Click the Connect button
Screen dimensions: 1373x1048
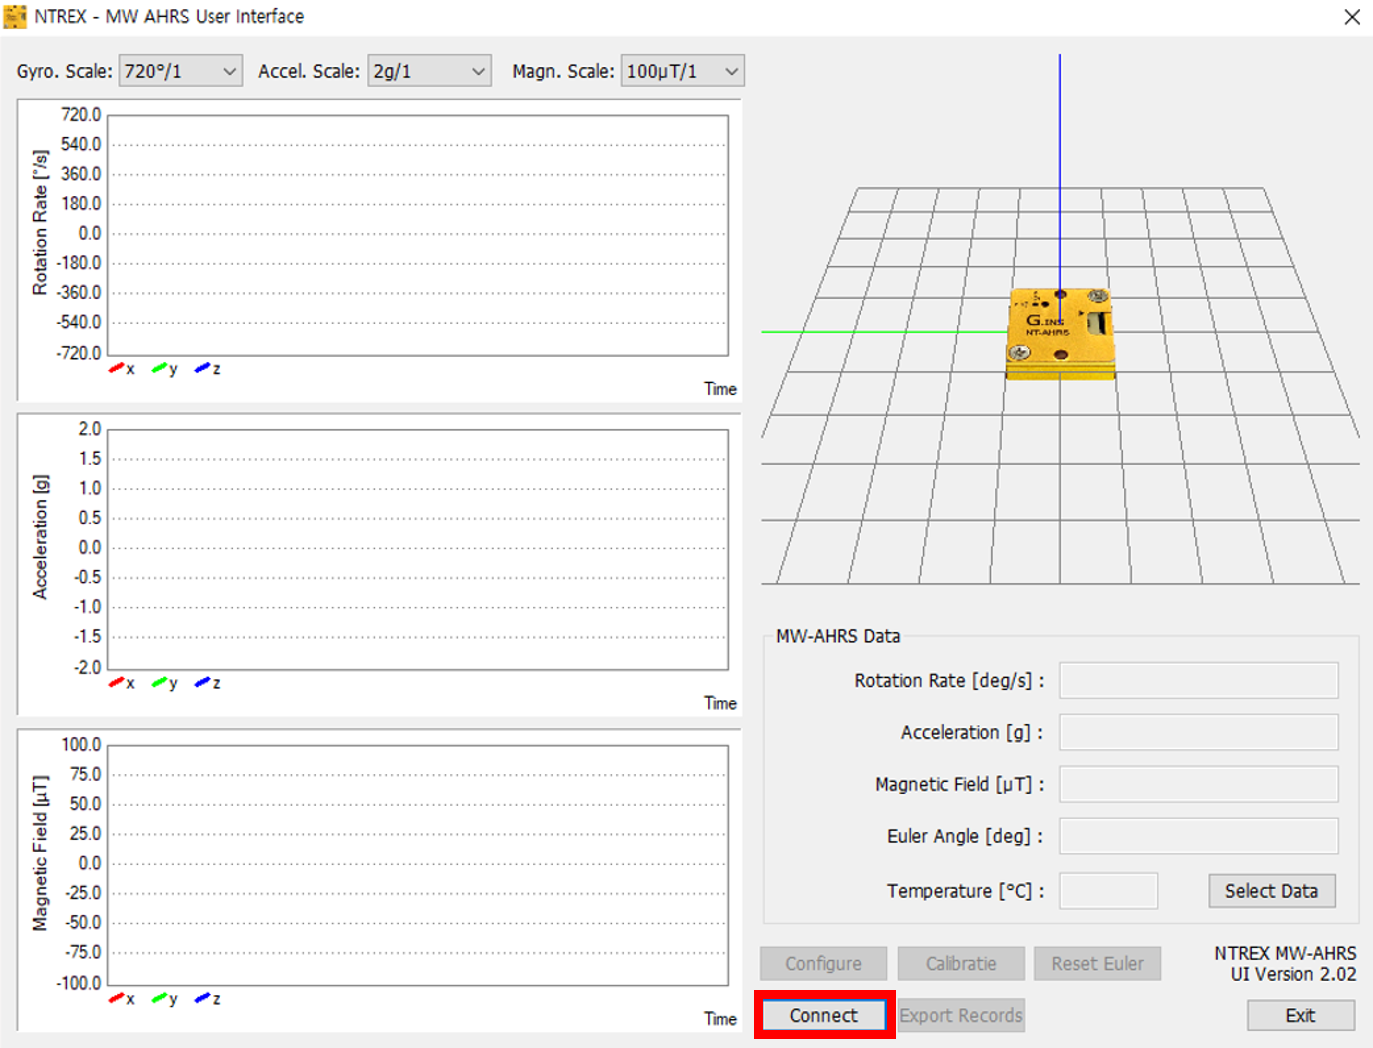point(824,1015)
